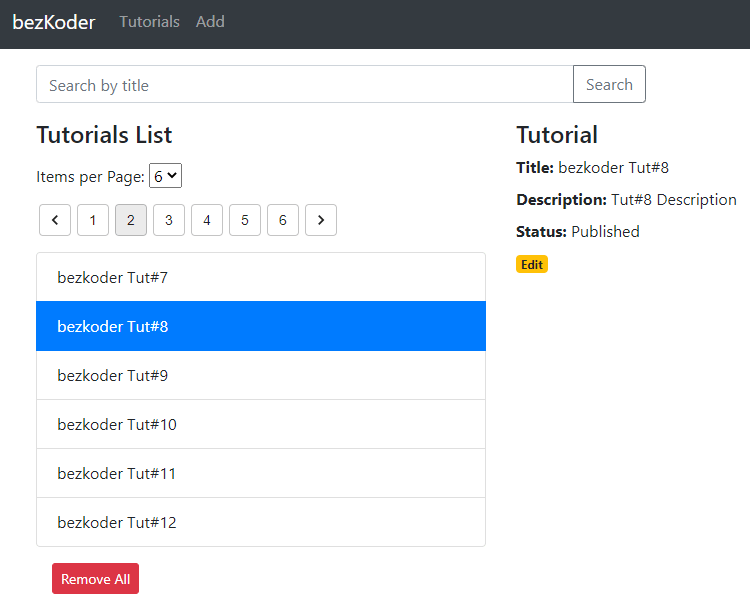
Task: Open the Add nav link
Action: pyautogui.click(x=210, y=22)
